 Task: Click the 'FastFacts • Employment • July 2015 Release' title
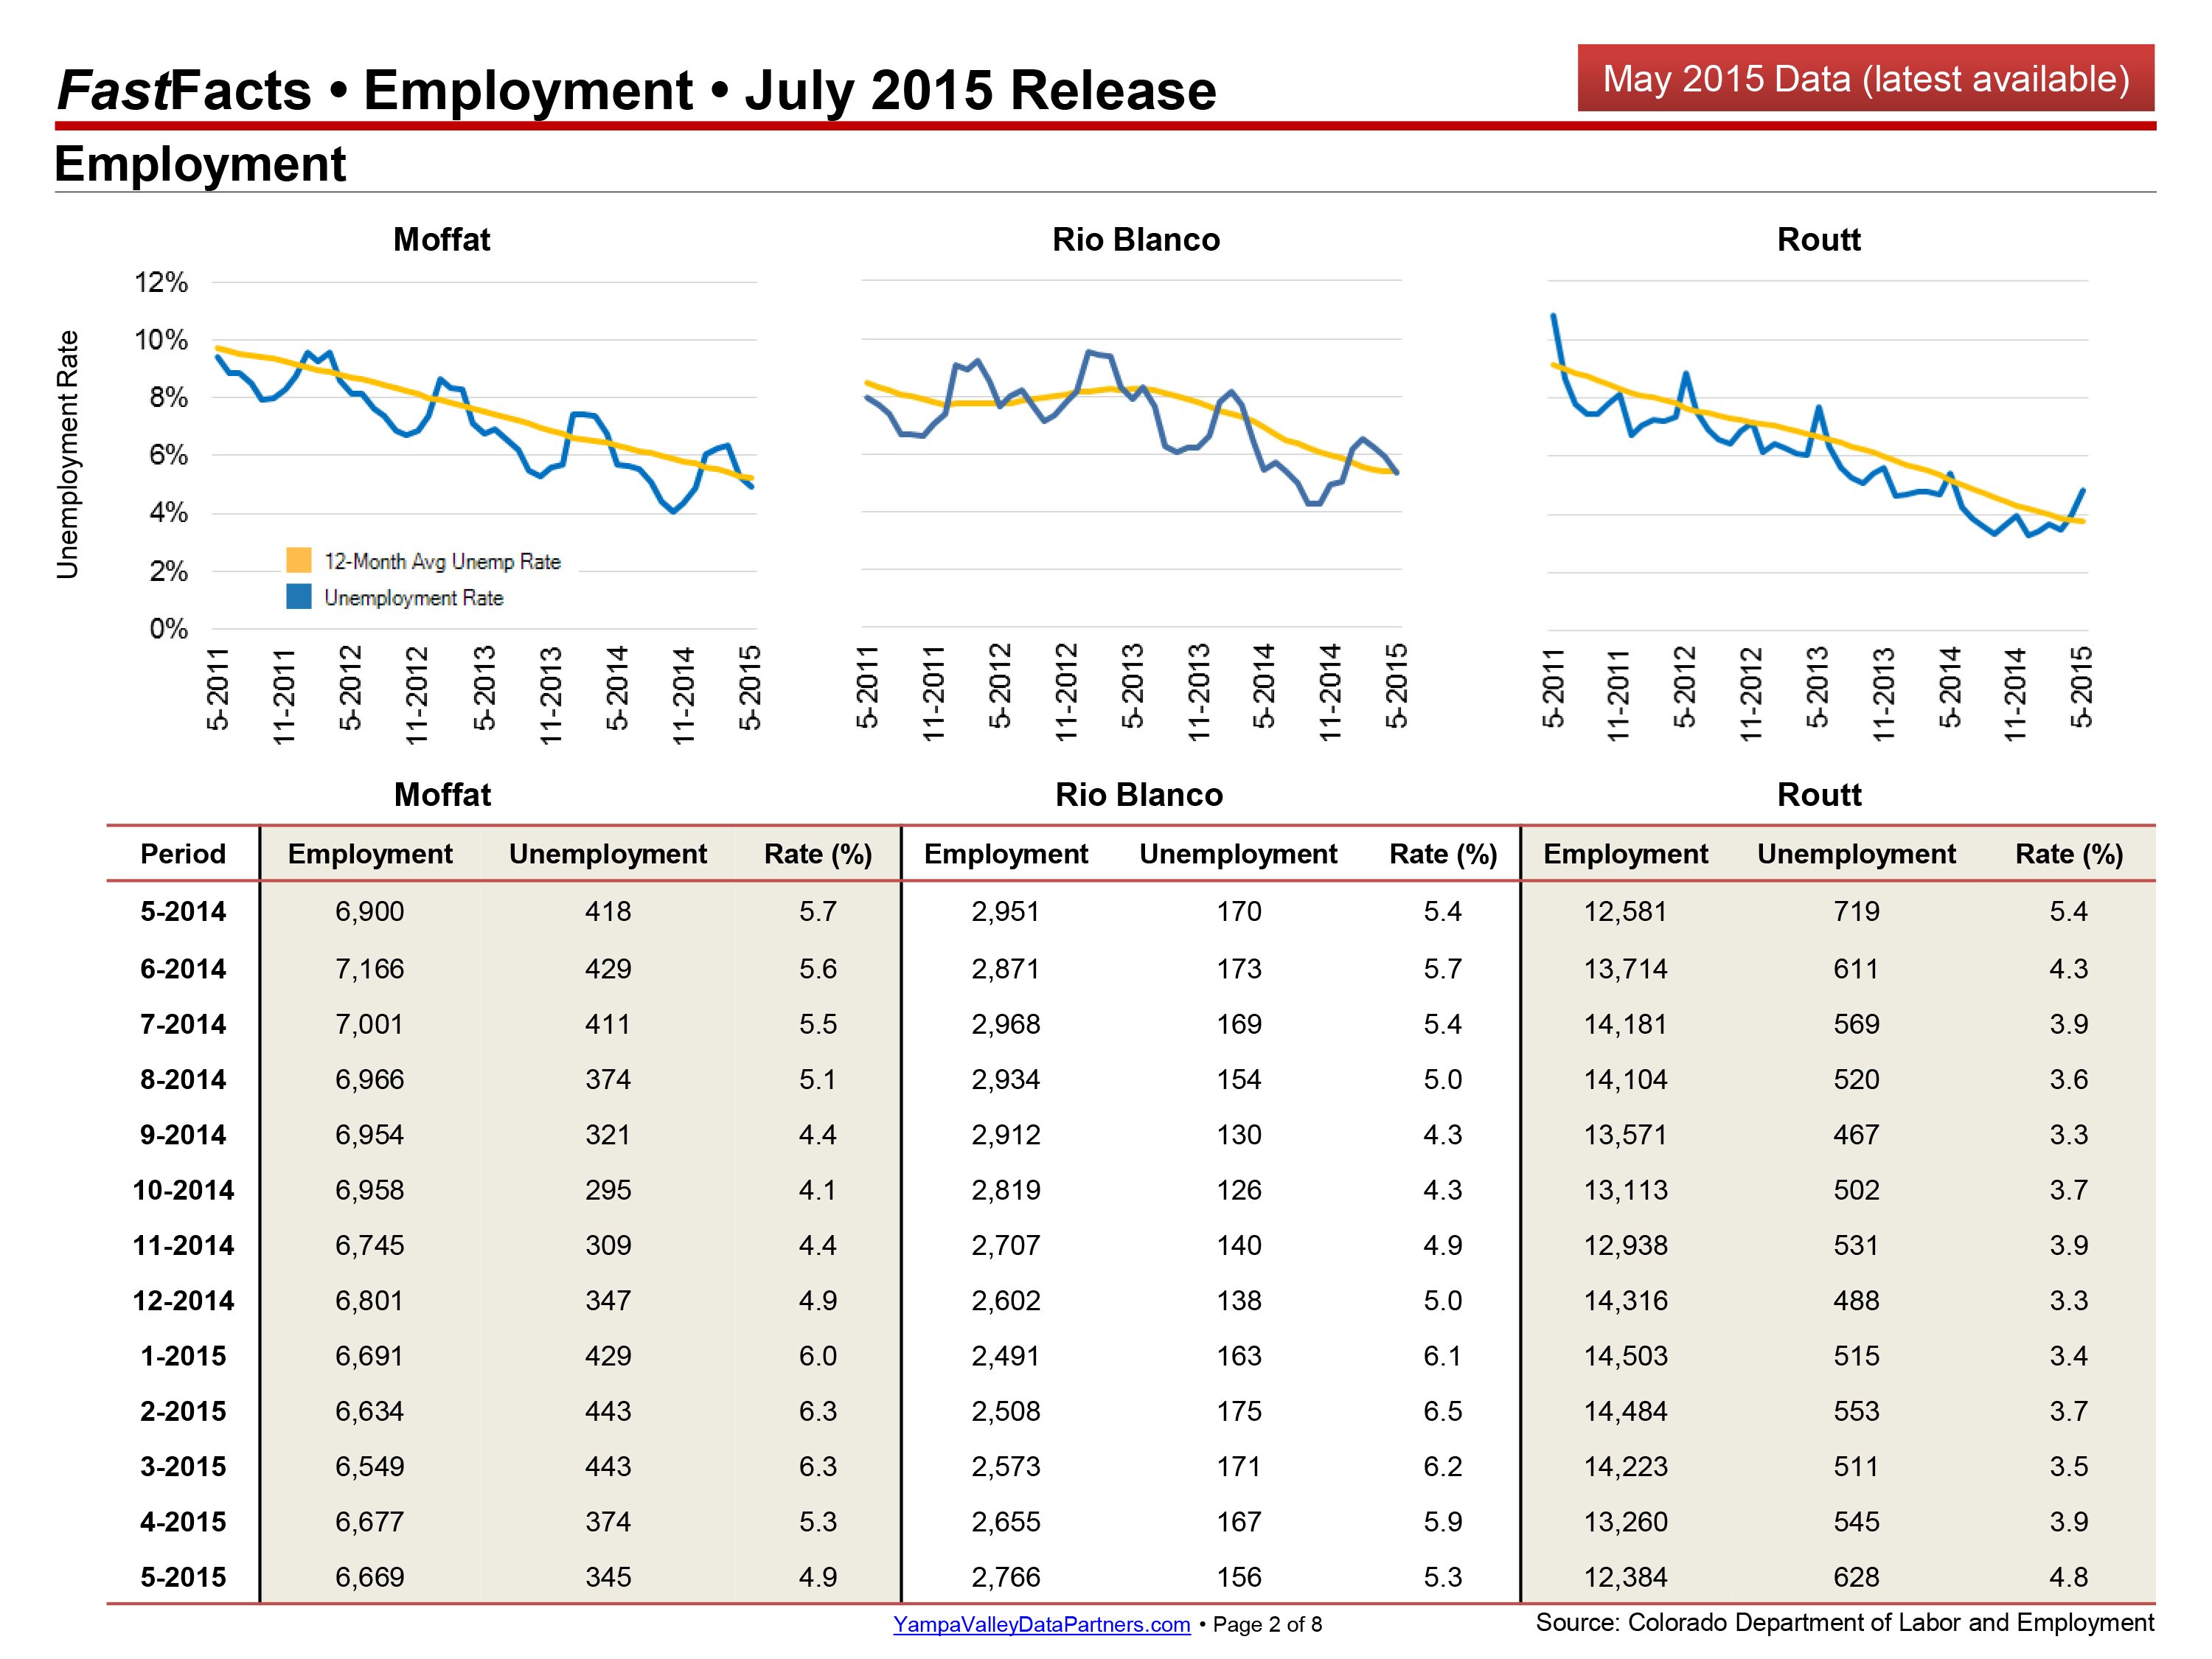click(x=636, y=90)
